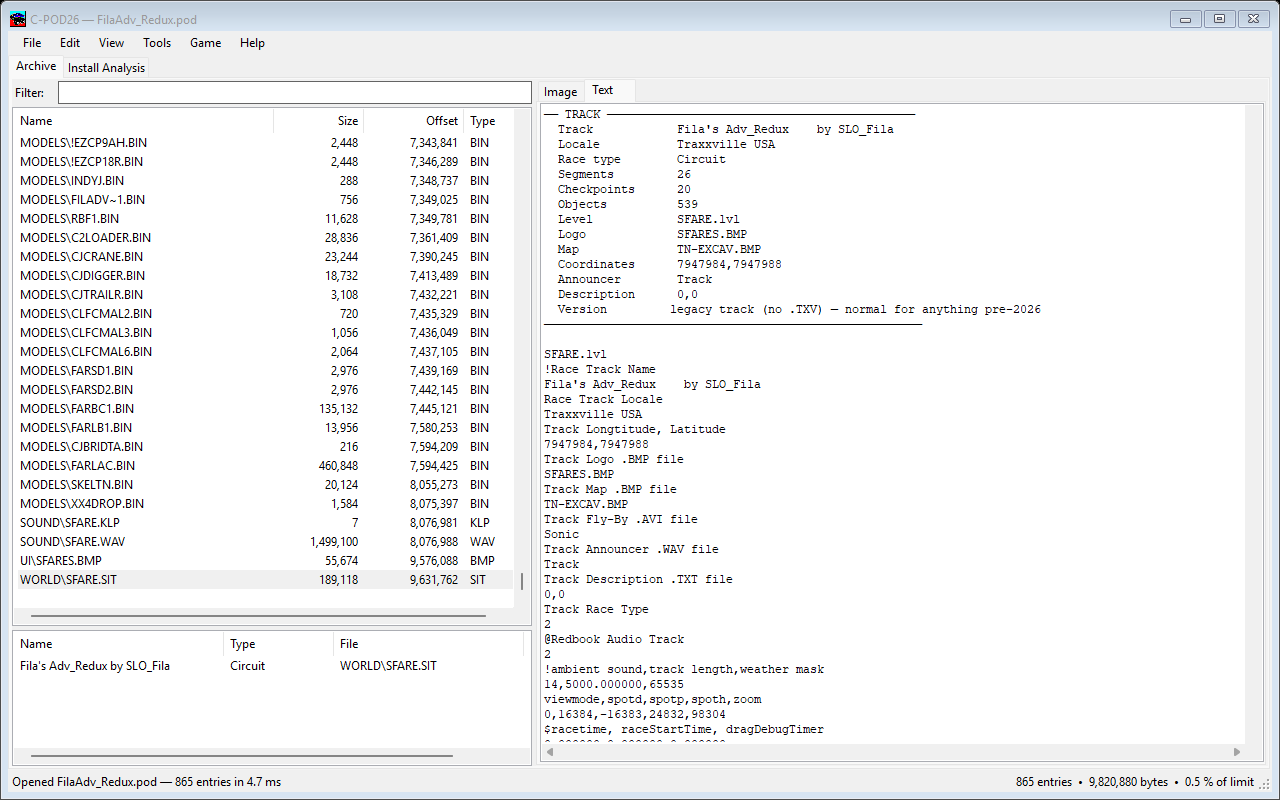Select MODELS\CJDIGGER.BIN entry

point(264,276)
